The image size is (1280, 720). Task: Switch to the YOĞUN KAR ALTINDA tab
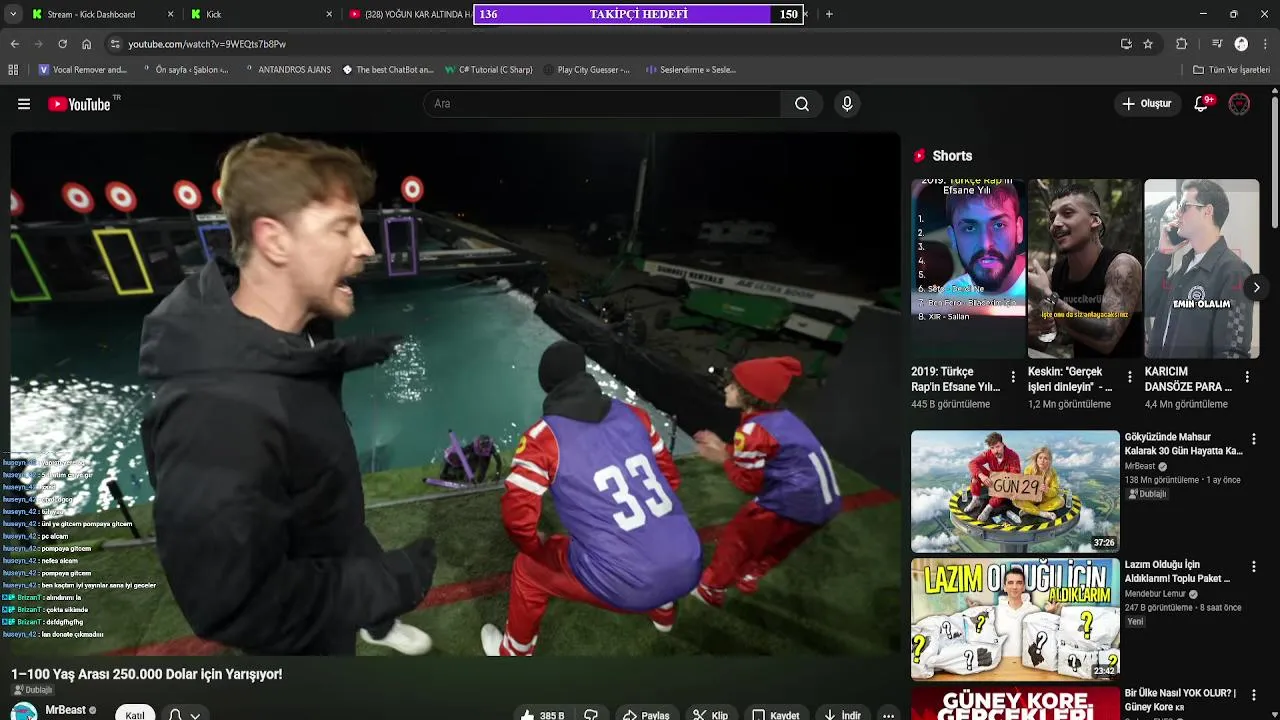tap(409, 14)
